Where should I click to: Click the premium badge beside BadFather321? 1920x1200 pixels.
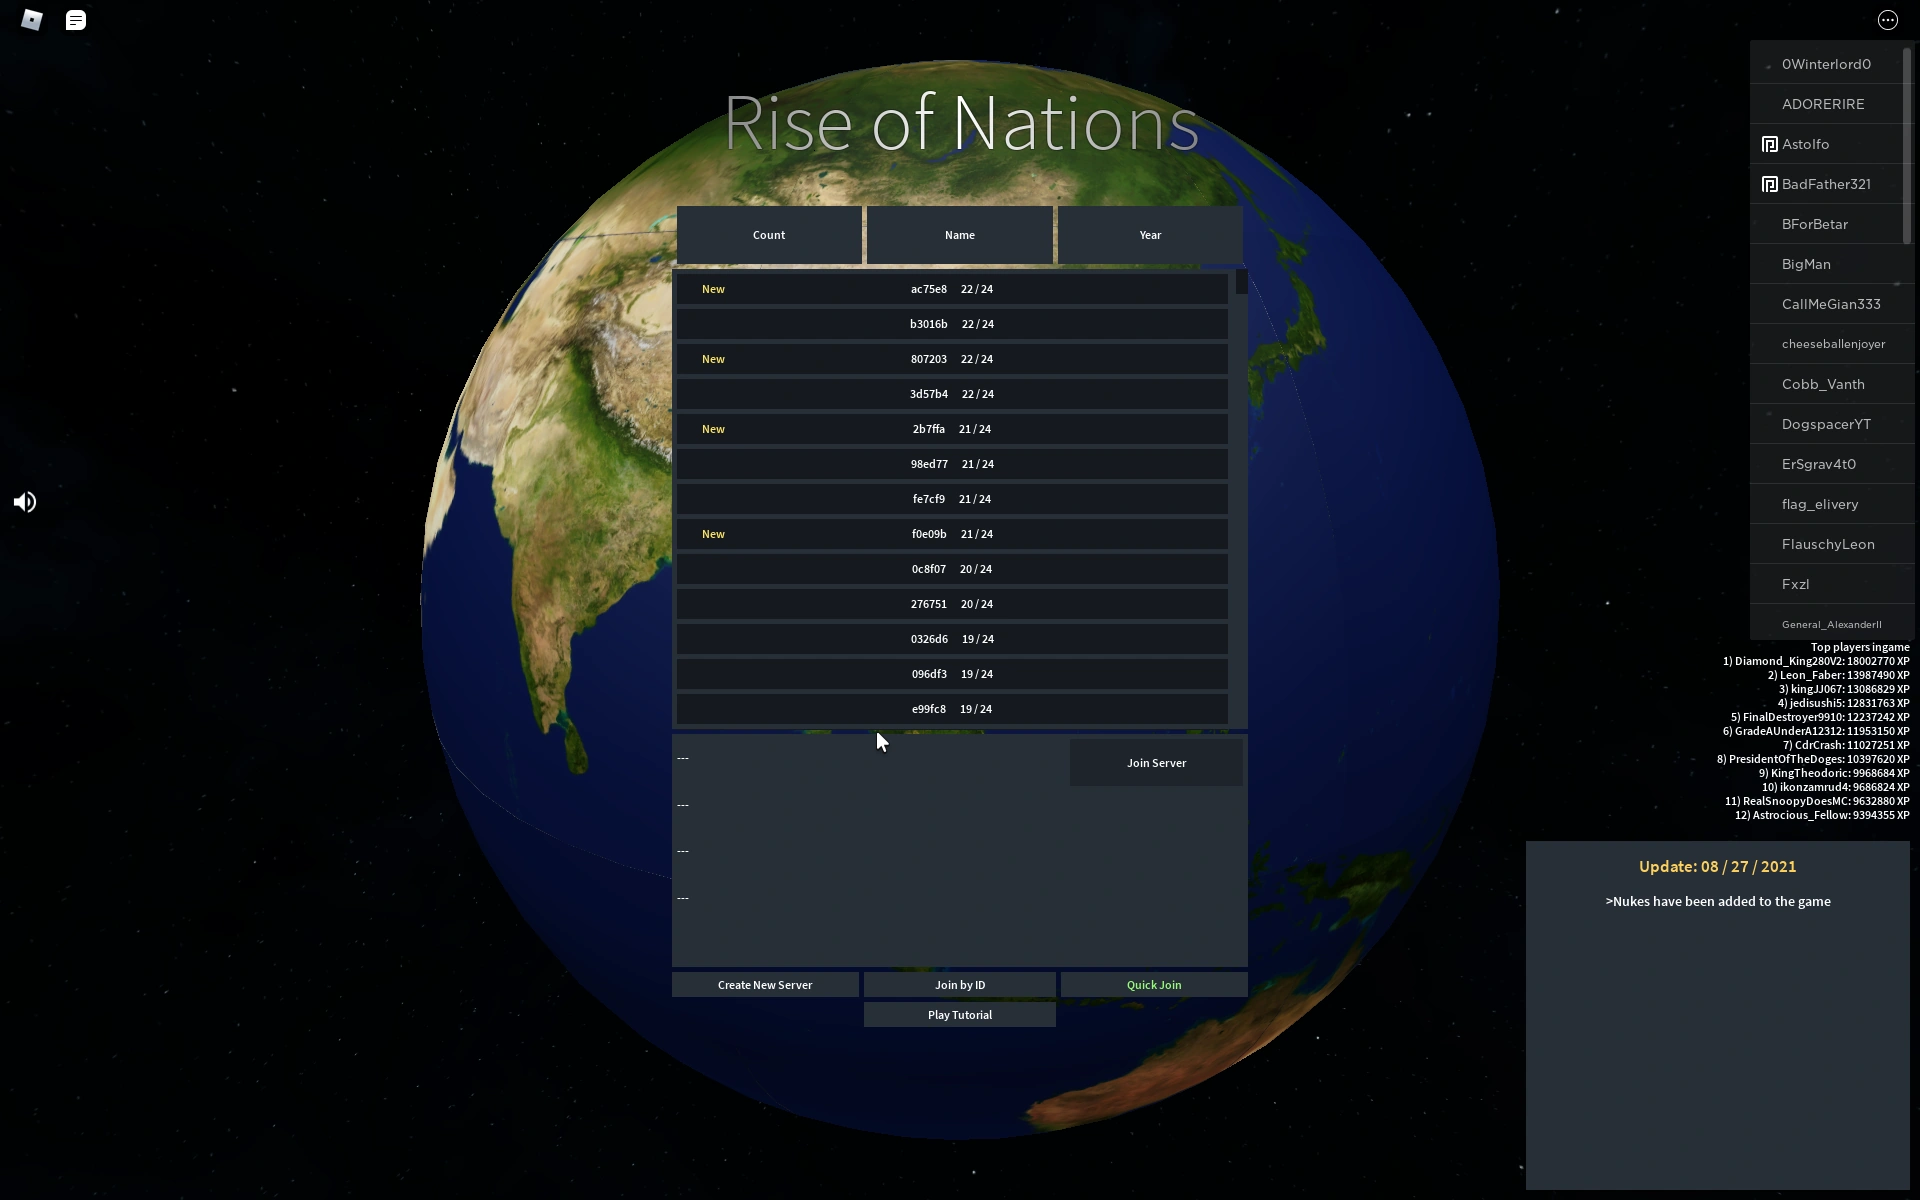[x=1769, y=184]
